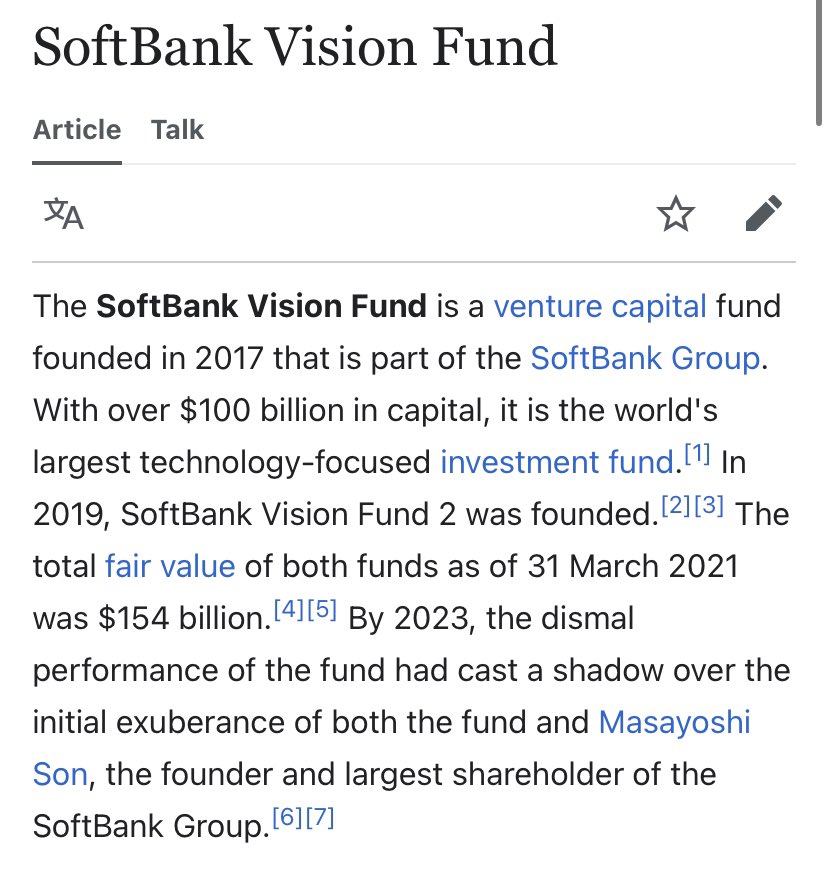Jump to citation reference [4]

click(x=290, y=611)
